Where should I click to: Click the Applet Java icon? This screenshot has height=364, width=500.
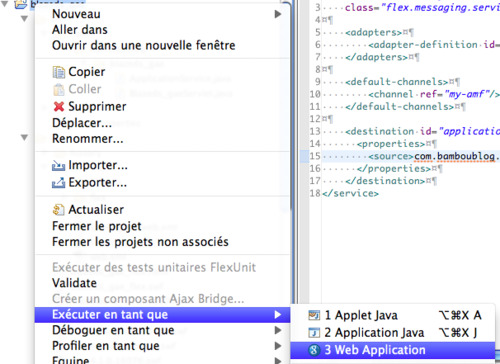click(314, 315)
